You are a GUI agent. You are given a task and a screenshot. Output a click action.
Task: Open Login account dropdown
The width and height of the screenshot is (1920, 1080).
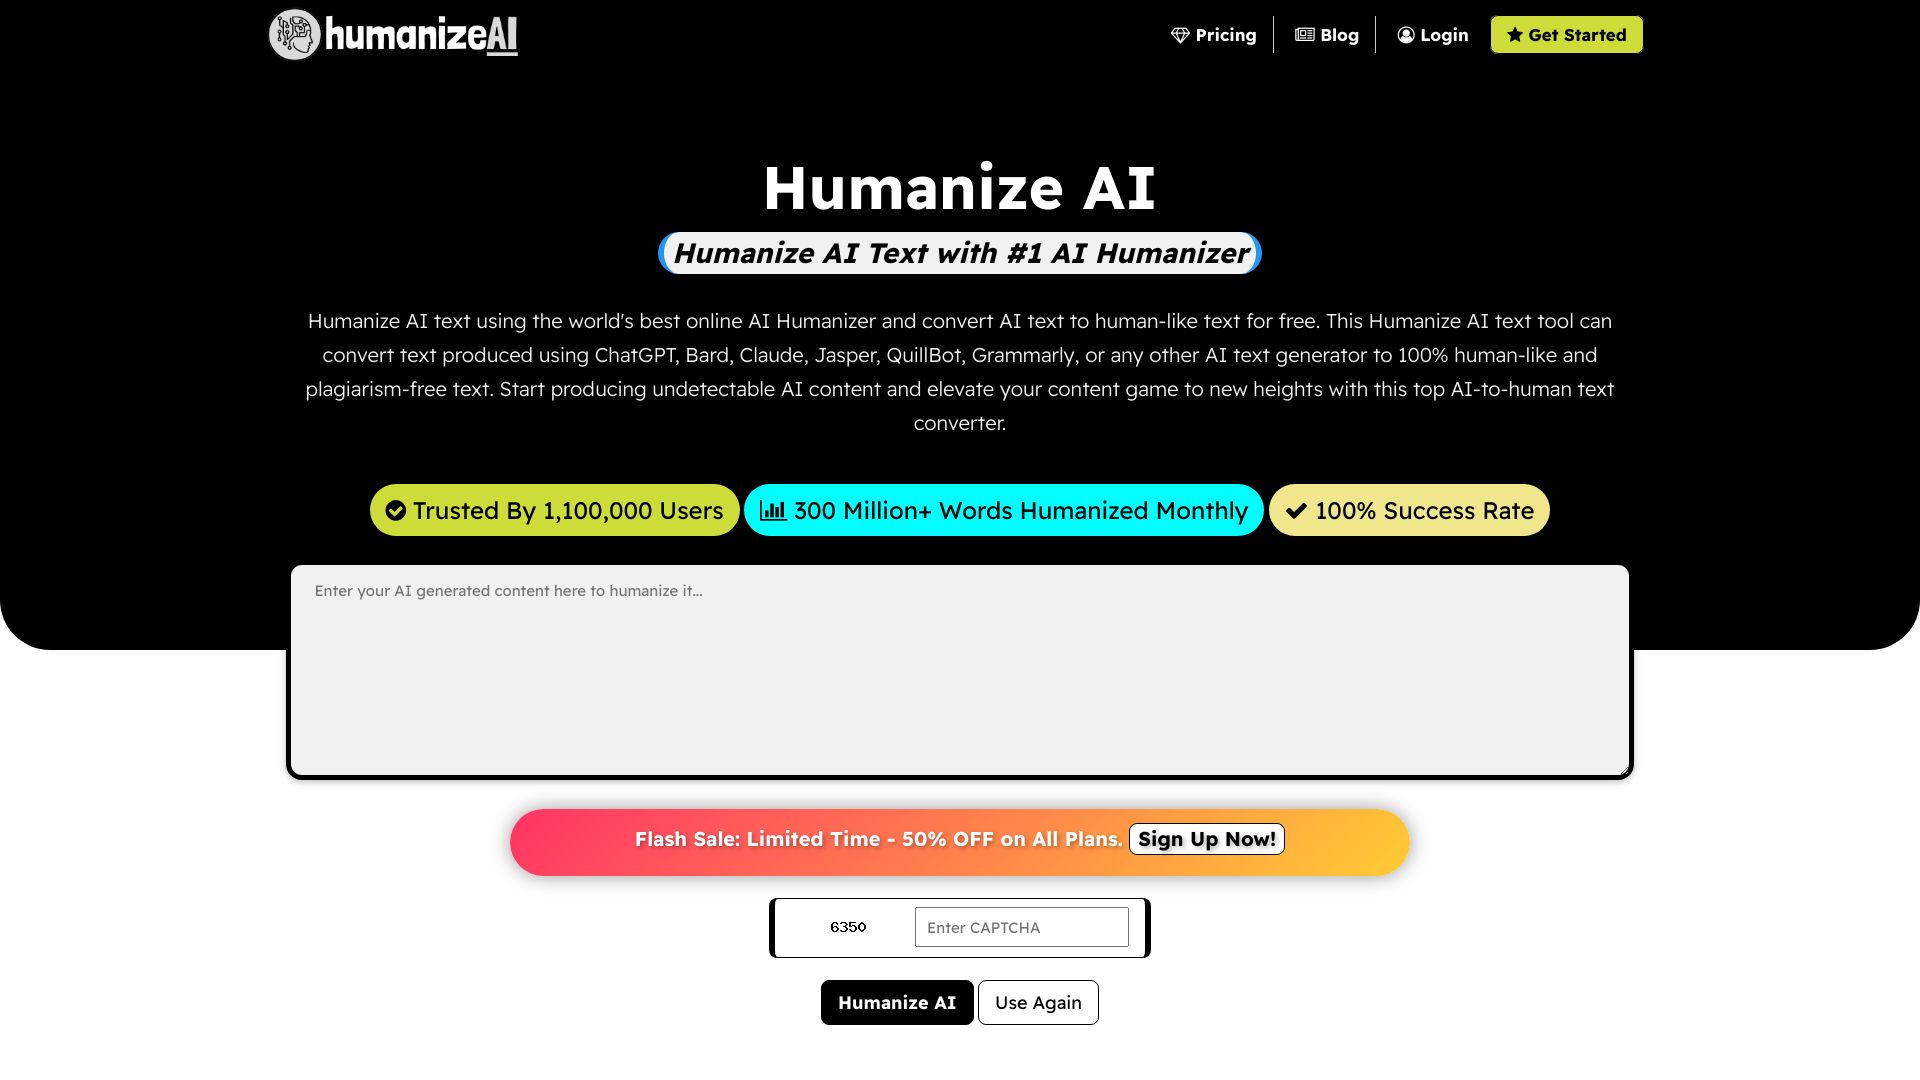(1432, 34)
